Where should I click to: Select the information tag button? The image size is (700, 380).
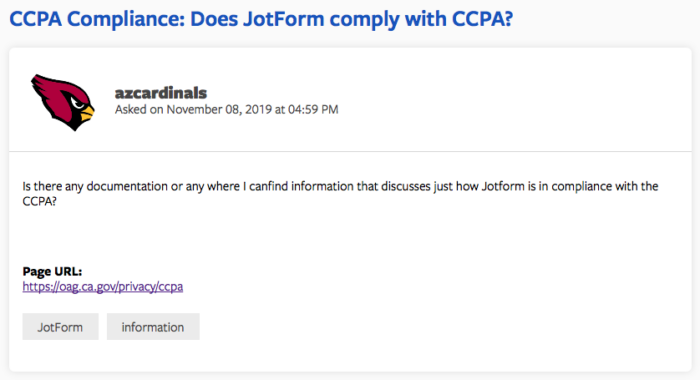point(153,327)
